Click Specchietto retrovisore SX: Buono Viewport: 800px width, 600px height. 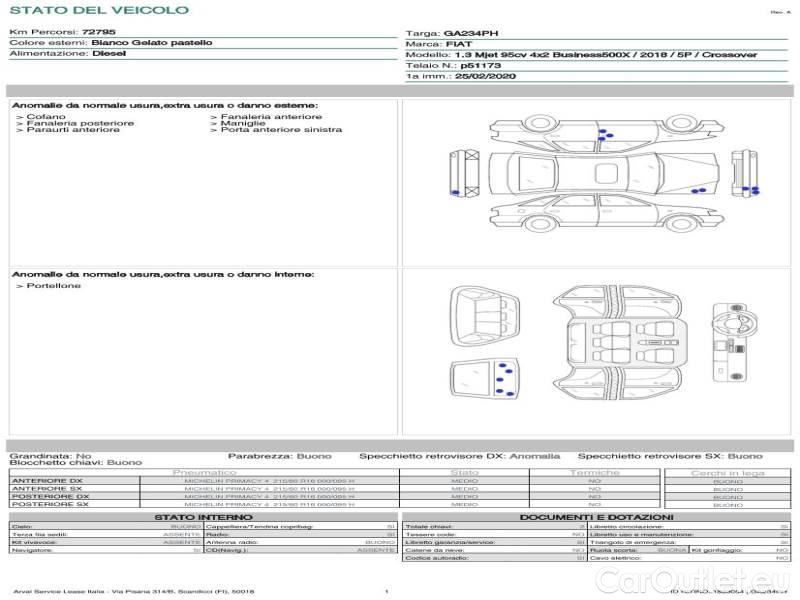point(670,456)
